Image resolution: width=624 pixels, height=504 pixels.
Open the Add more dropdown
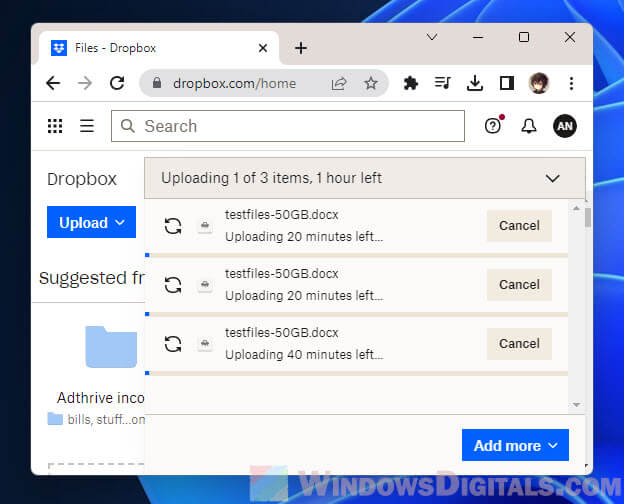click(515, 445)
